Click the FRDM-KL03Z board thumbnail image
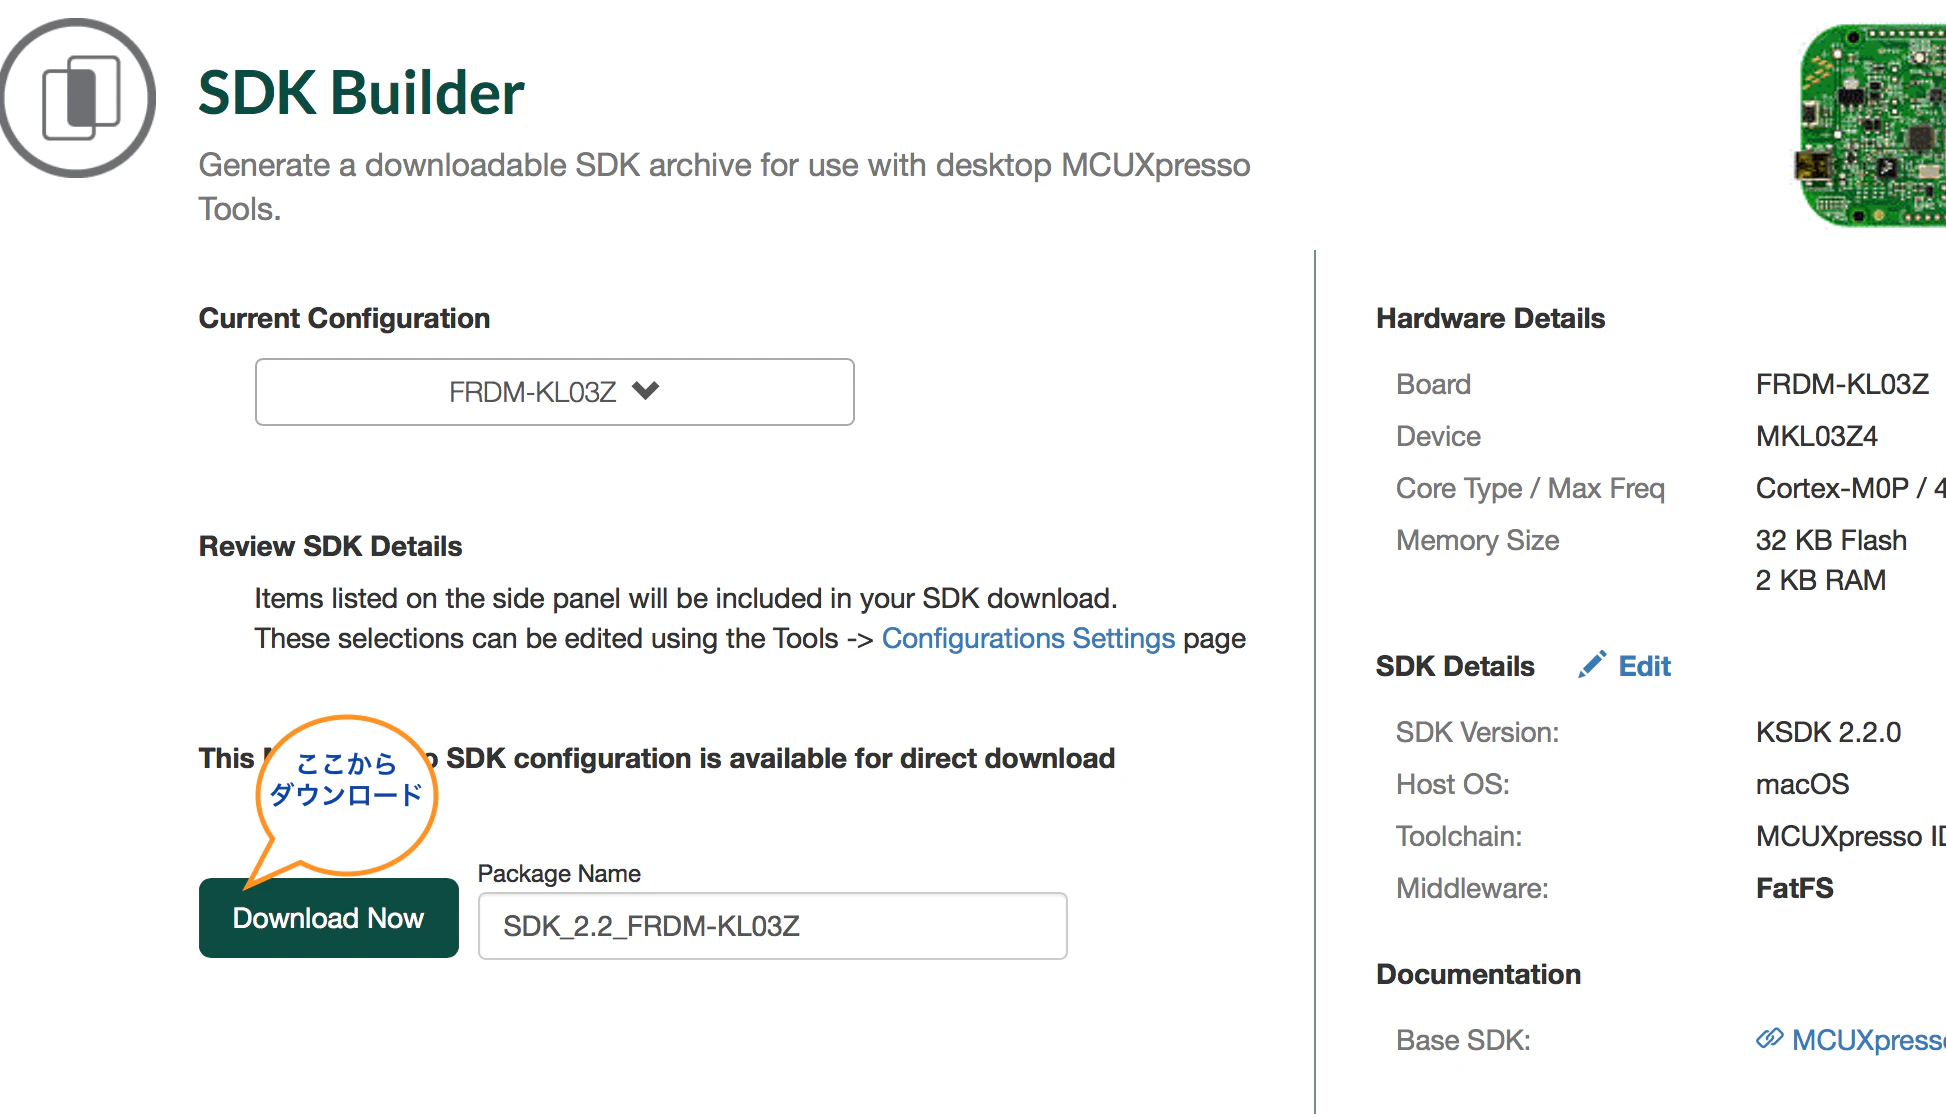 click(1870, 125)
